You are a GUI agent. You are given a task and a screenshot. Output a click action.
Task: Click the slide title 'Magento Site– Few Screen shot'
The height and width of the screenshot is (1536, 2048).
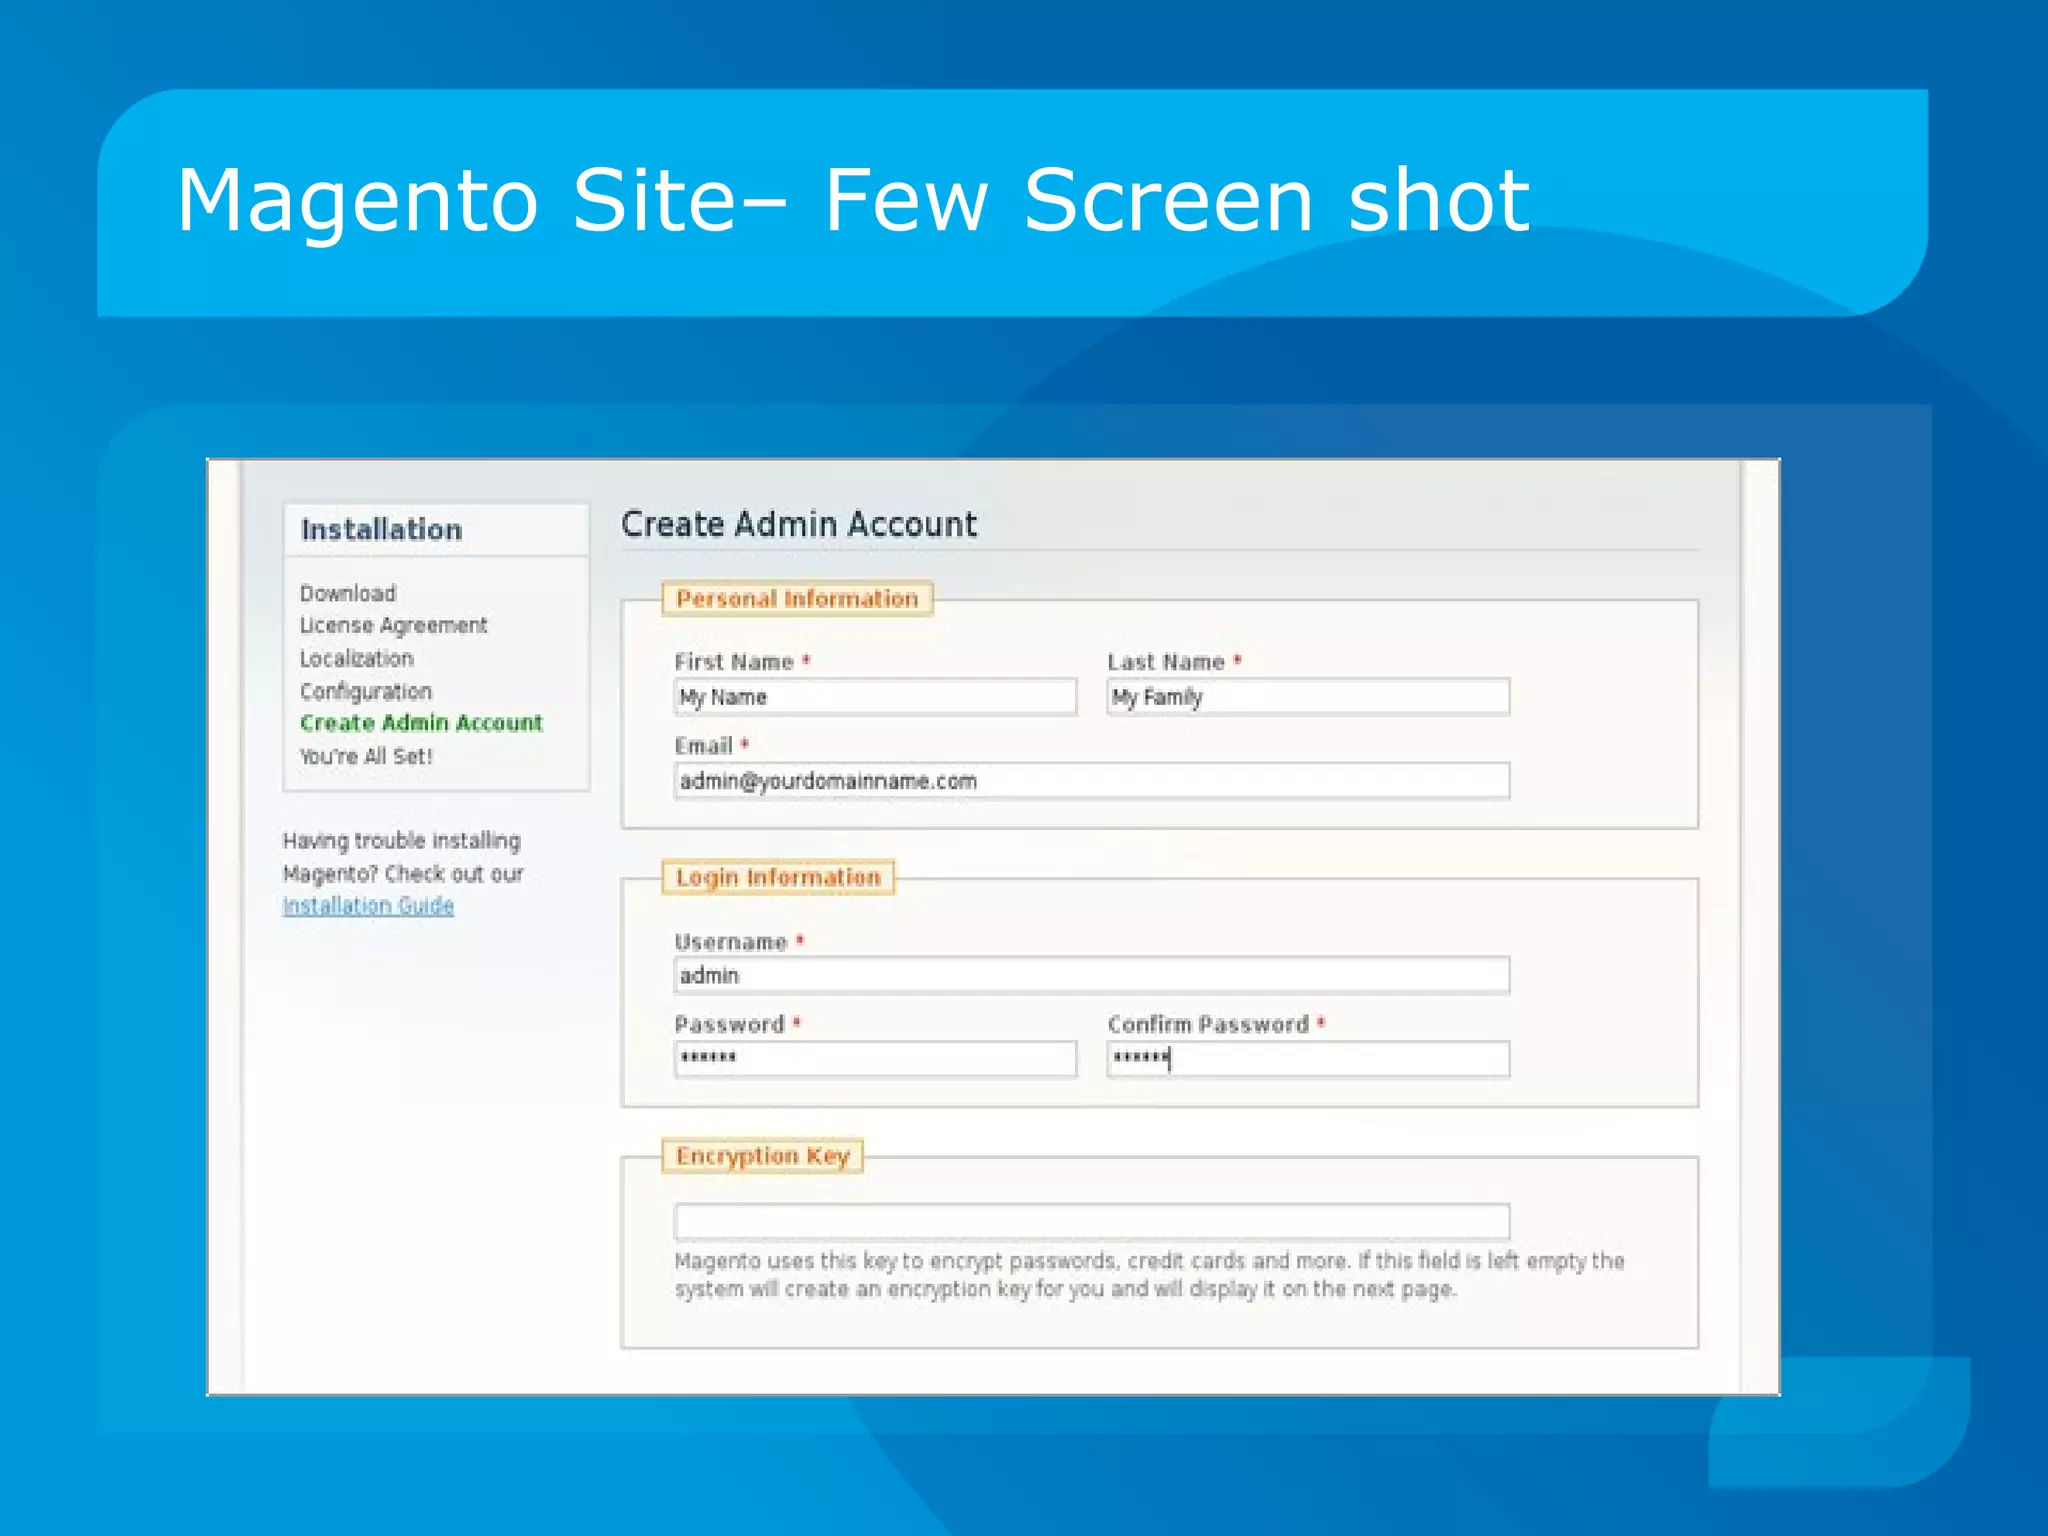coord(853,201)
